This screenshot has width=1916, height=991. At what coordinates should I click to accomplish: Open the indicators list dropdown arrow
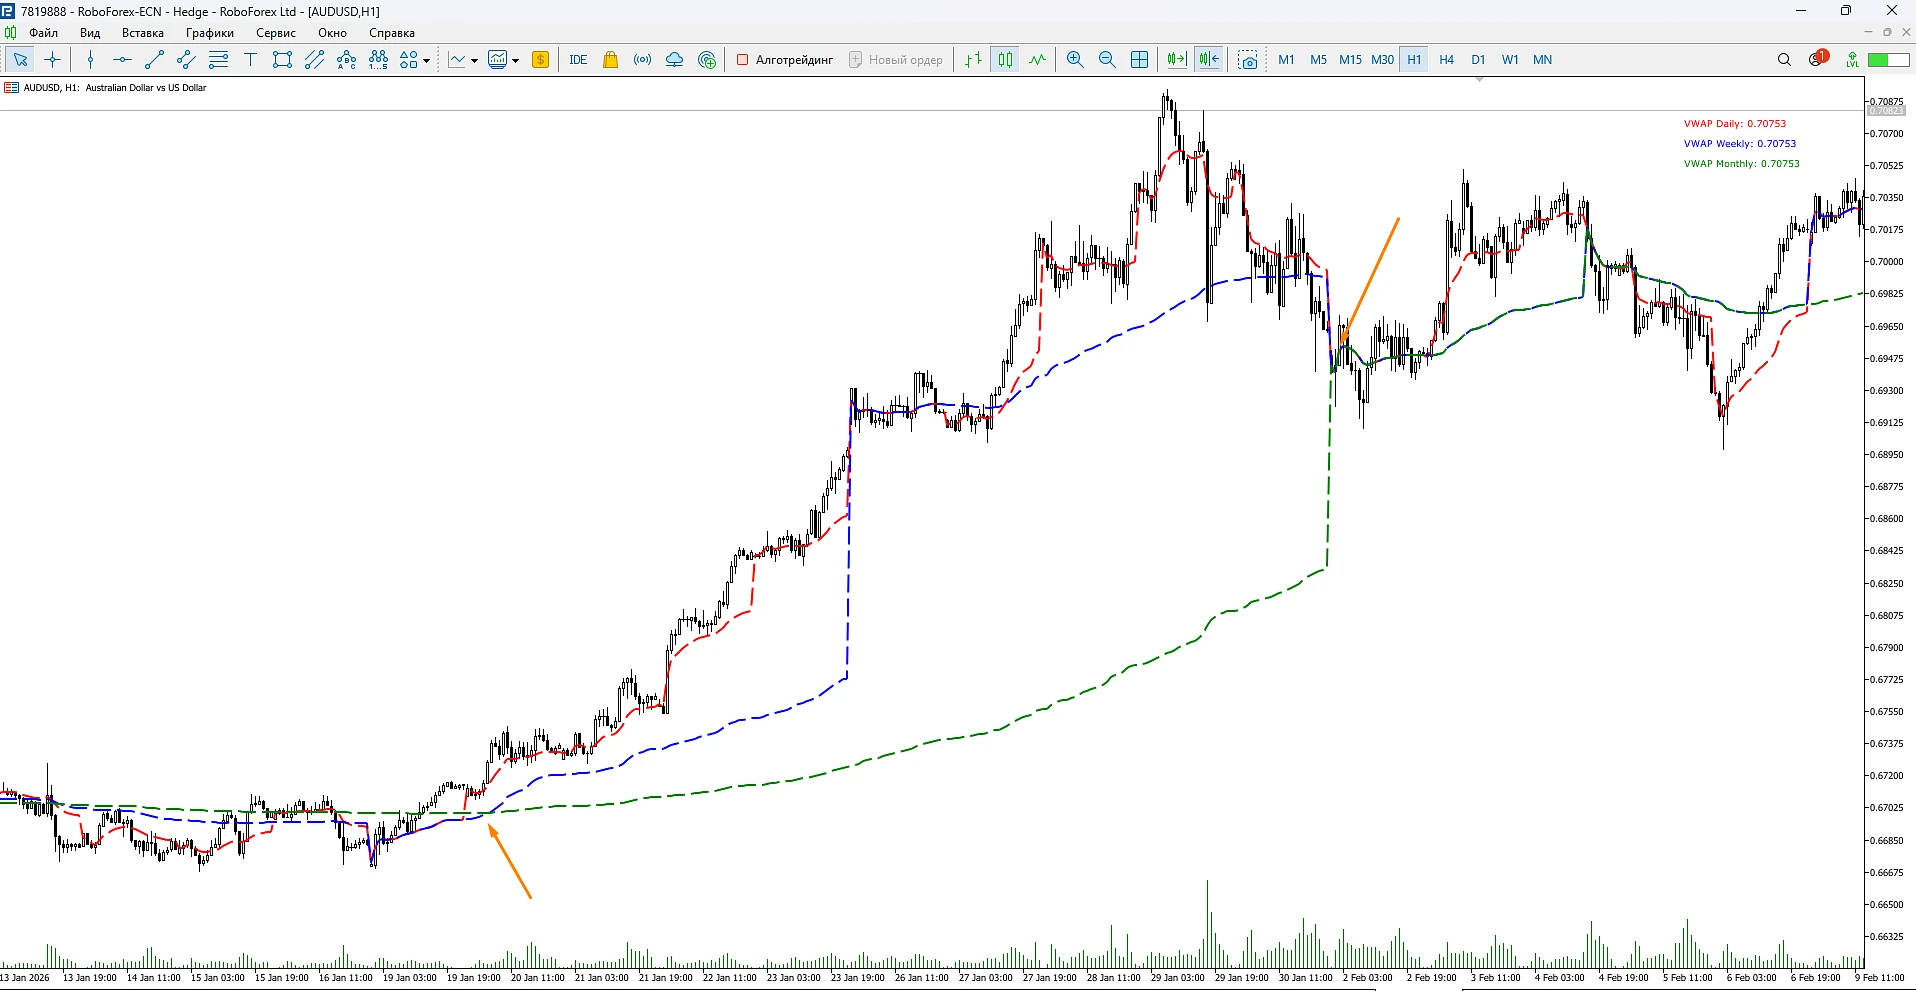(x=474, y=61)
